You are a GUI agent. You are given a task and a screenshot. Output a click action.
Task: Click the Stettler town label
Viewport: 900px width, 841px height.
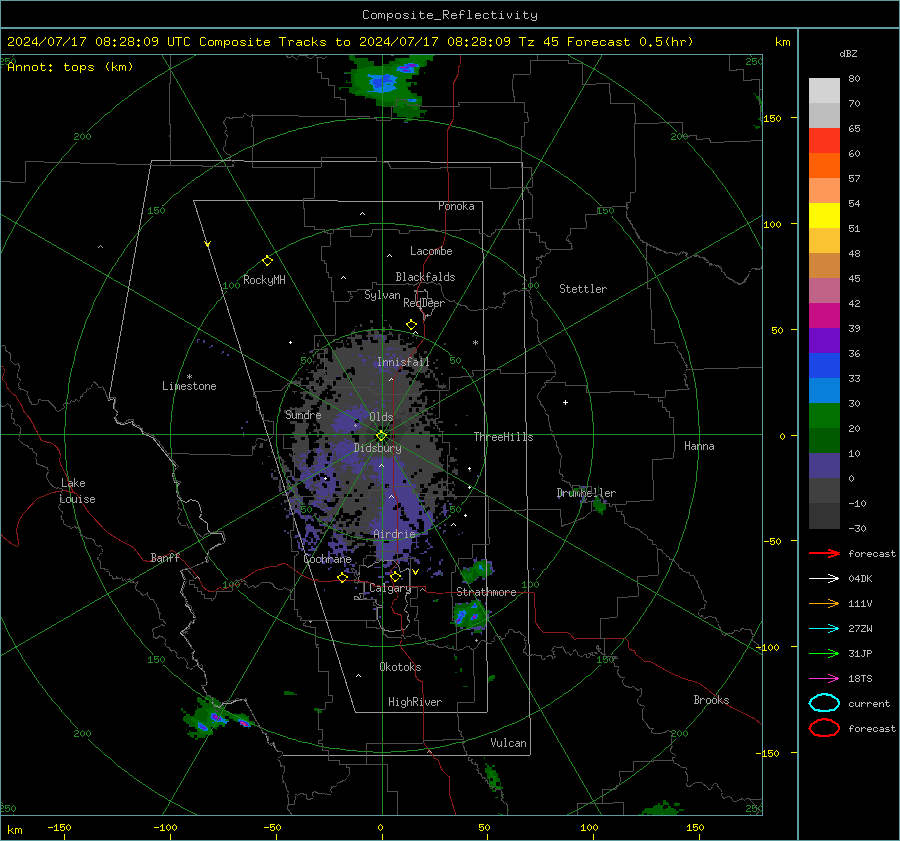[583, 289]
